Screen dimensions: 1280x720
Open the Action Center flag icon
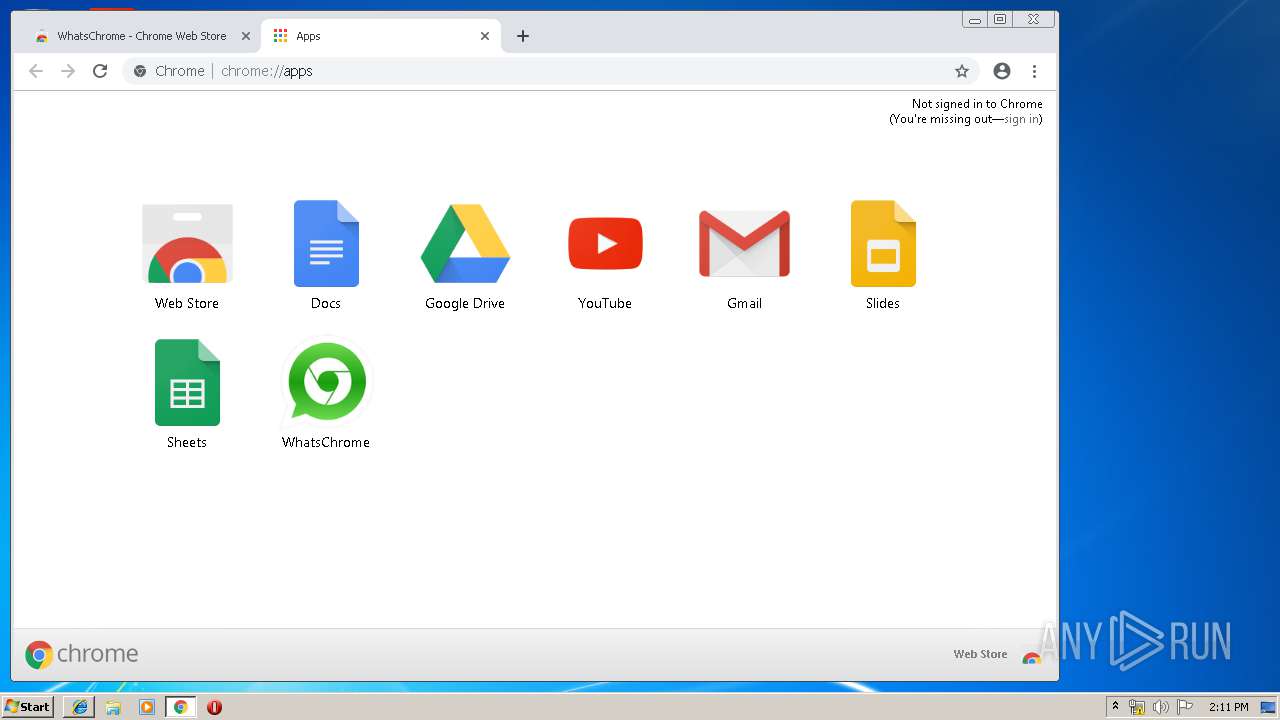1185,707
